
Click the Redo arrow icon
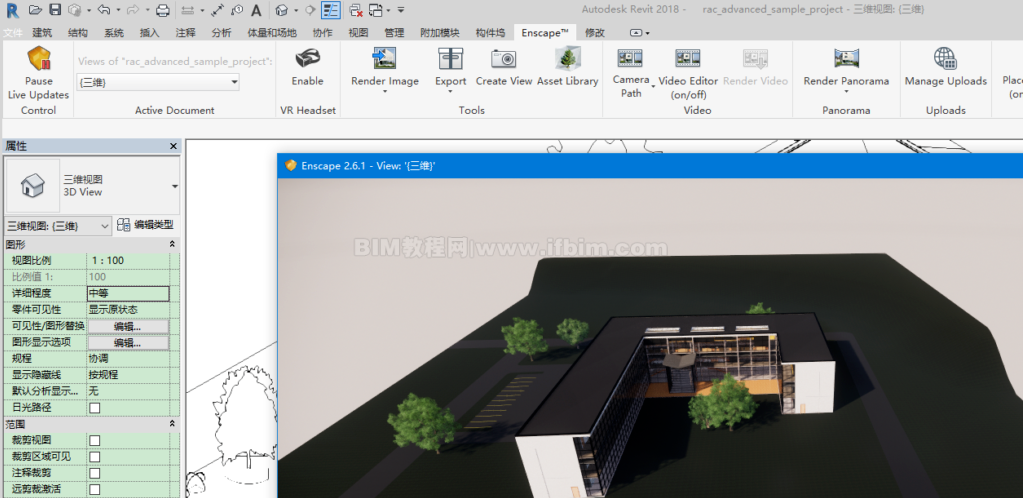pos(132,10)
